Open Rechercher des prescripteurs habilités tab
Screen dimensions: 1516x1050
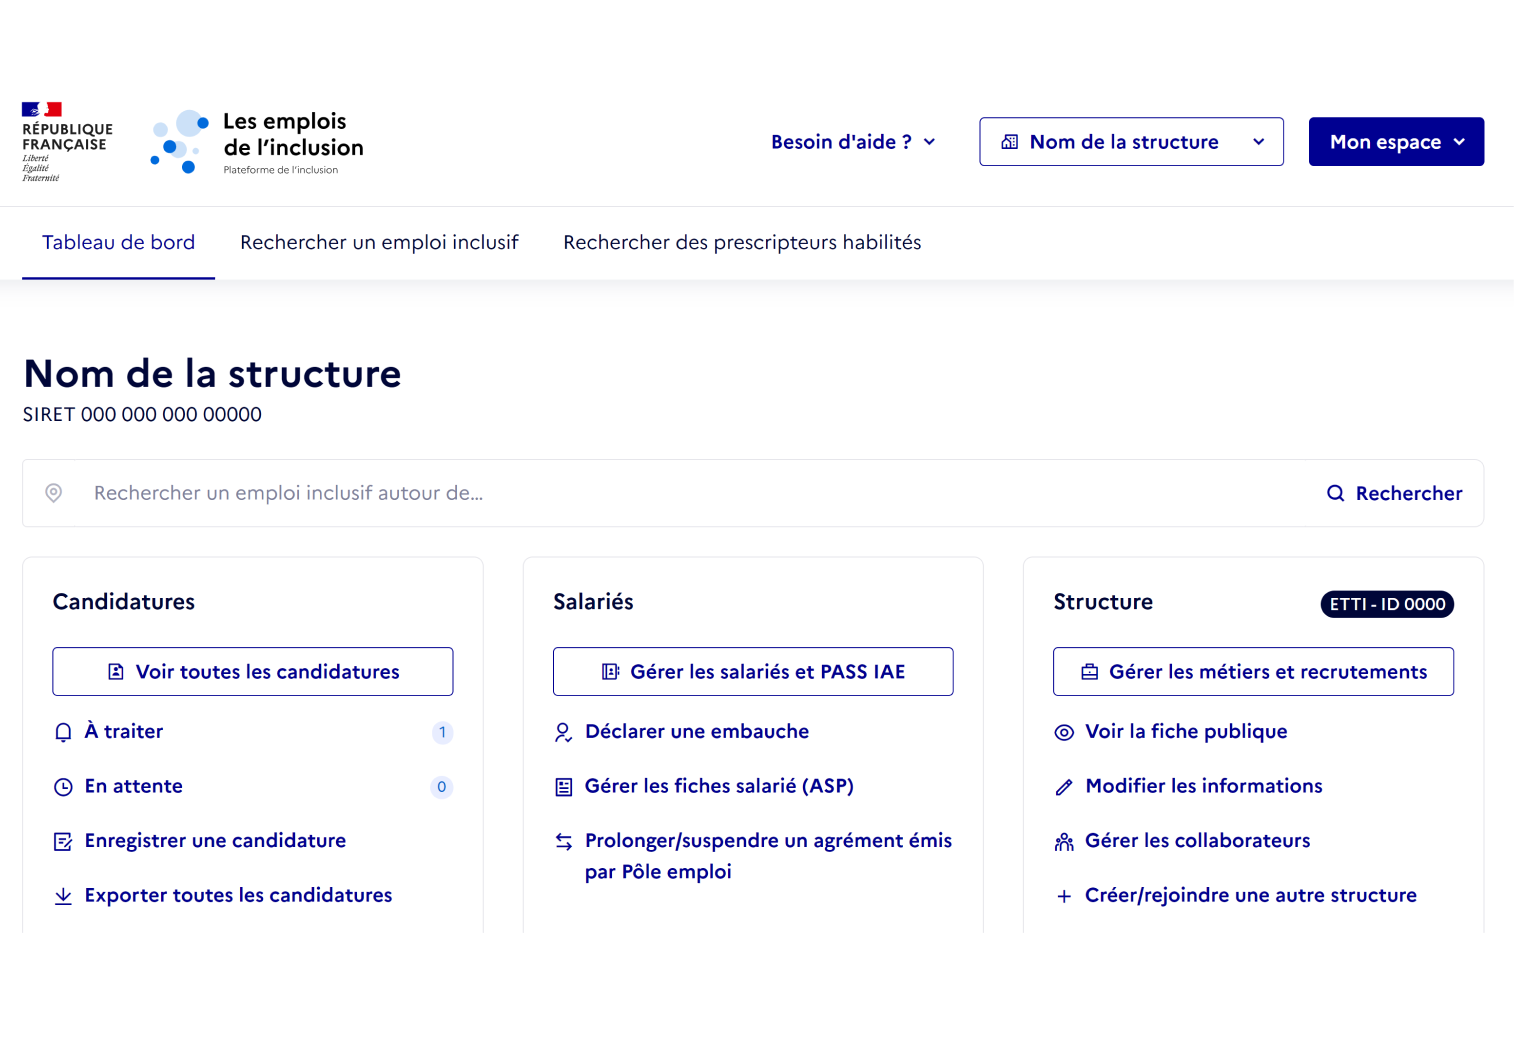click(x=742, y=243)
